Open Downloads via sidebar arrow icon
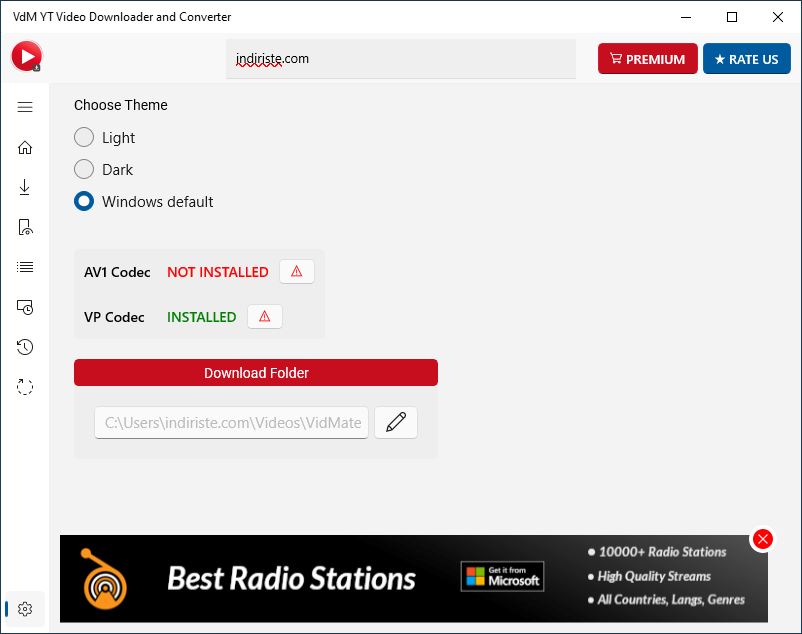 (25, 187)
